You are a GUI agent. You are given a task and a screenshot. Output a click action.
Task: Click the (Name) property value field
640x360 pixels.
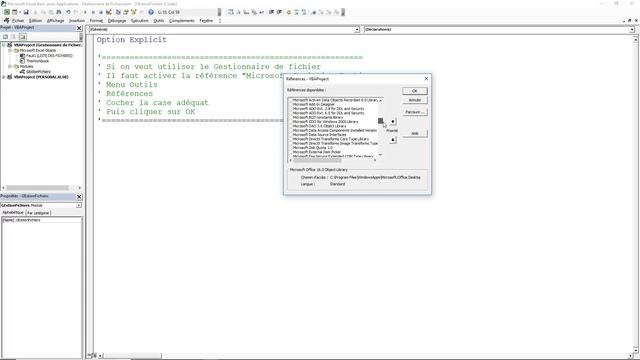(x=48, y=220)
